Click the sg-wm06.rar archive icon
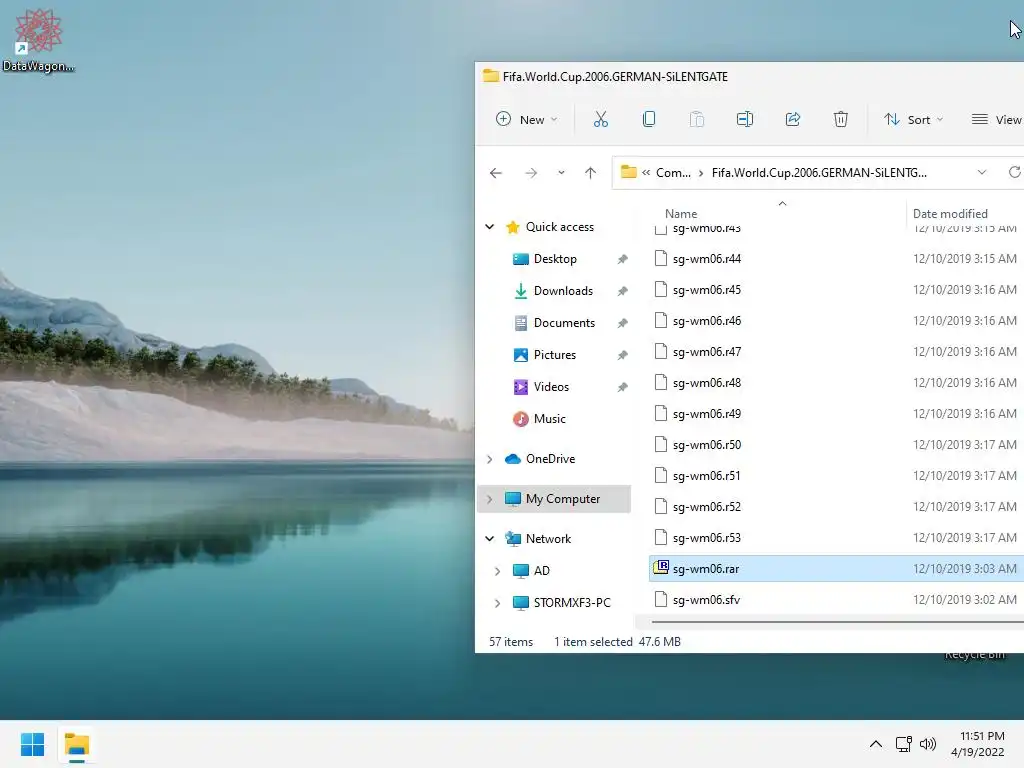This screenshot has height=768, width=1024. (661, 568)
